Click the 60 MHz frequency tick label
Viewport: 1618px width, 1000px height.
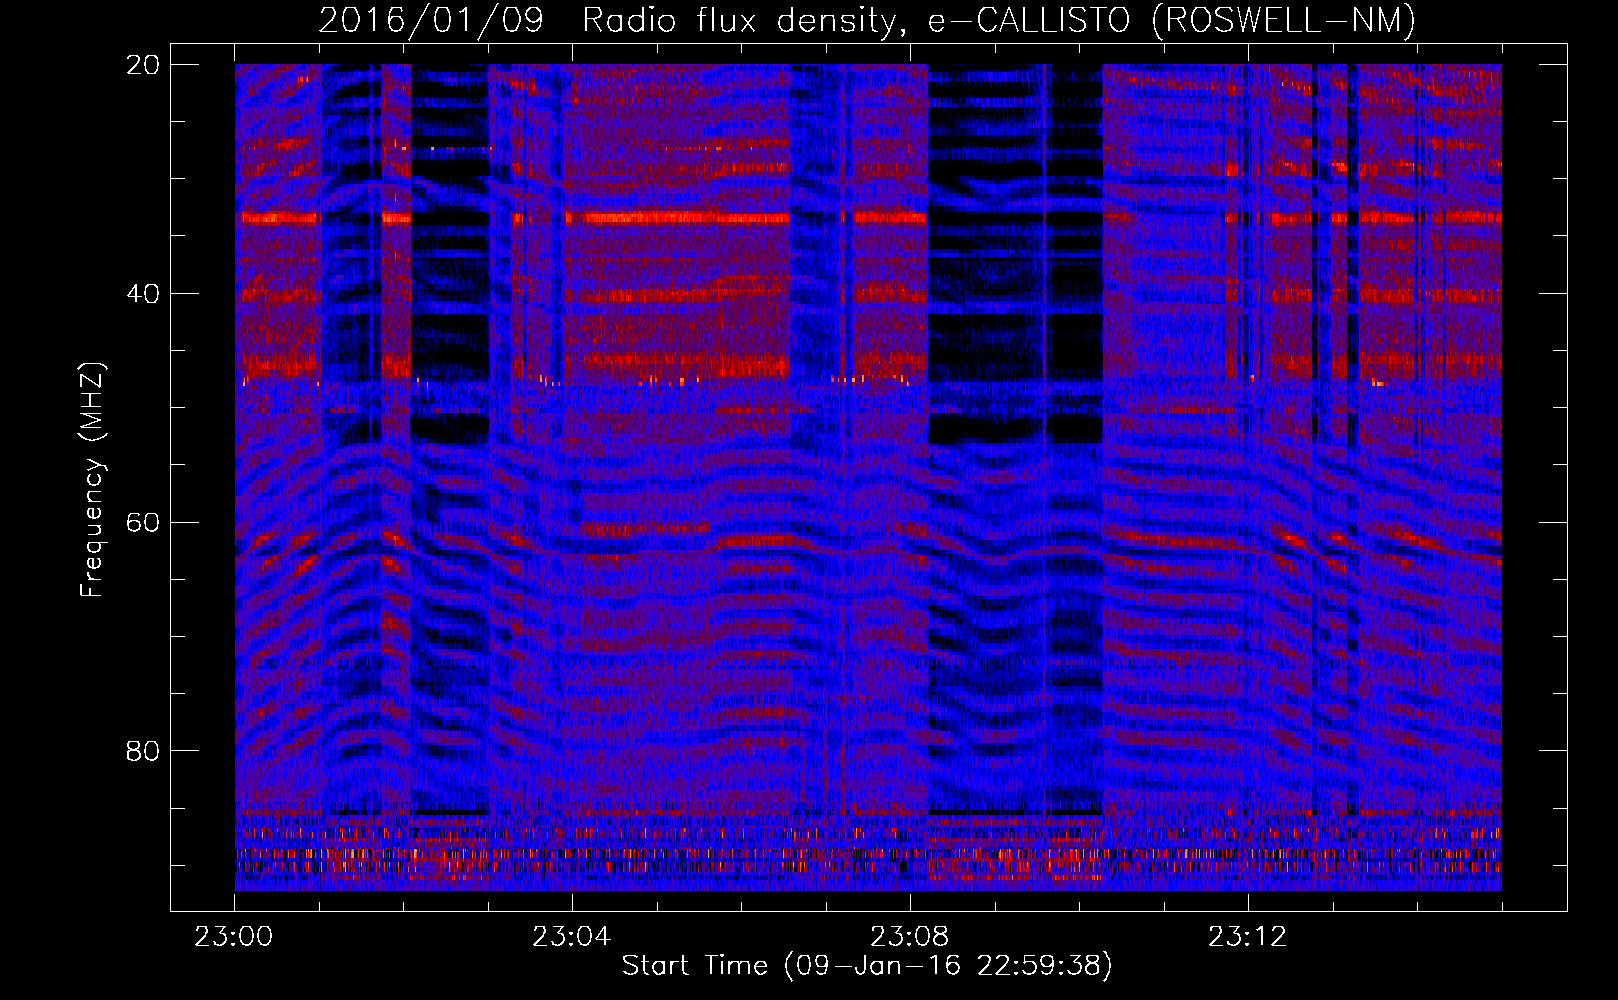click(x=144, y=523)
